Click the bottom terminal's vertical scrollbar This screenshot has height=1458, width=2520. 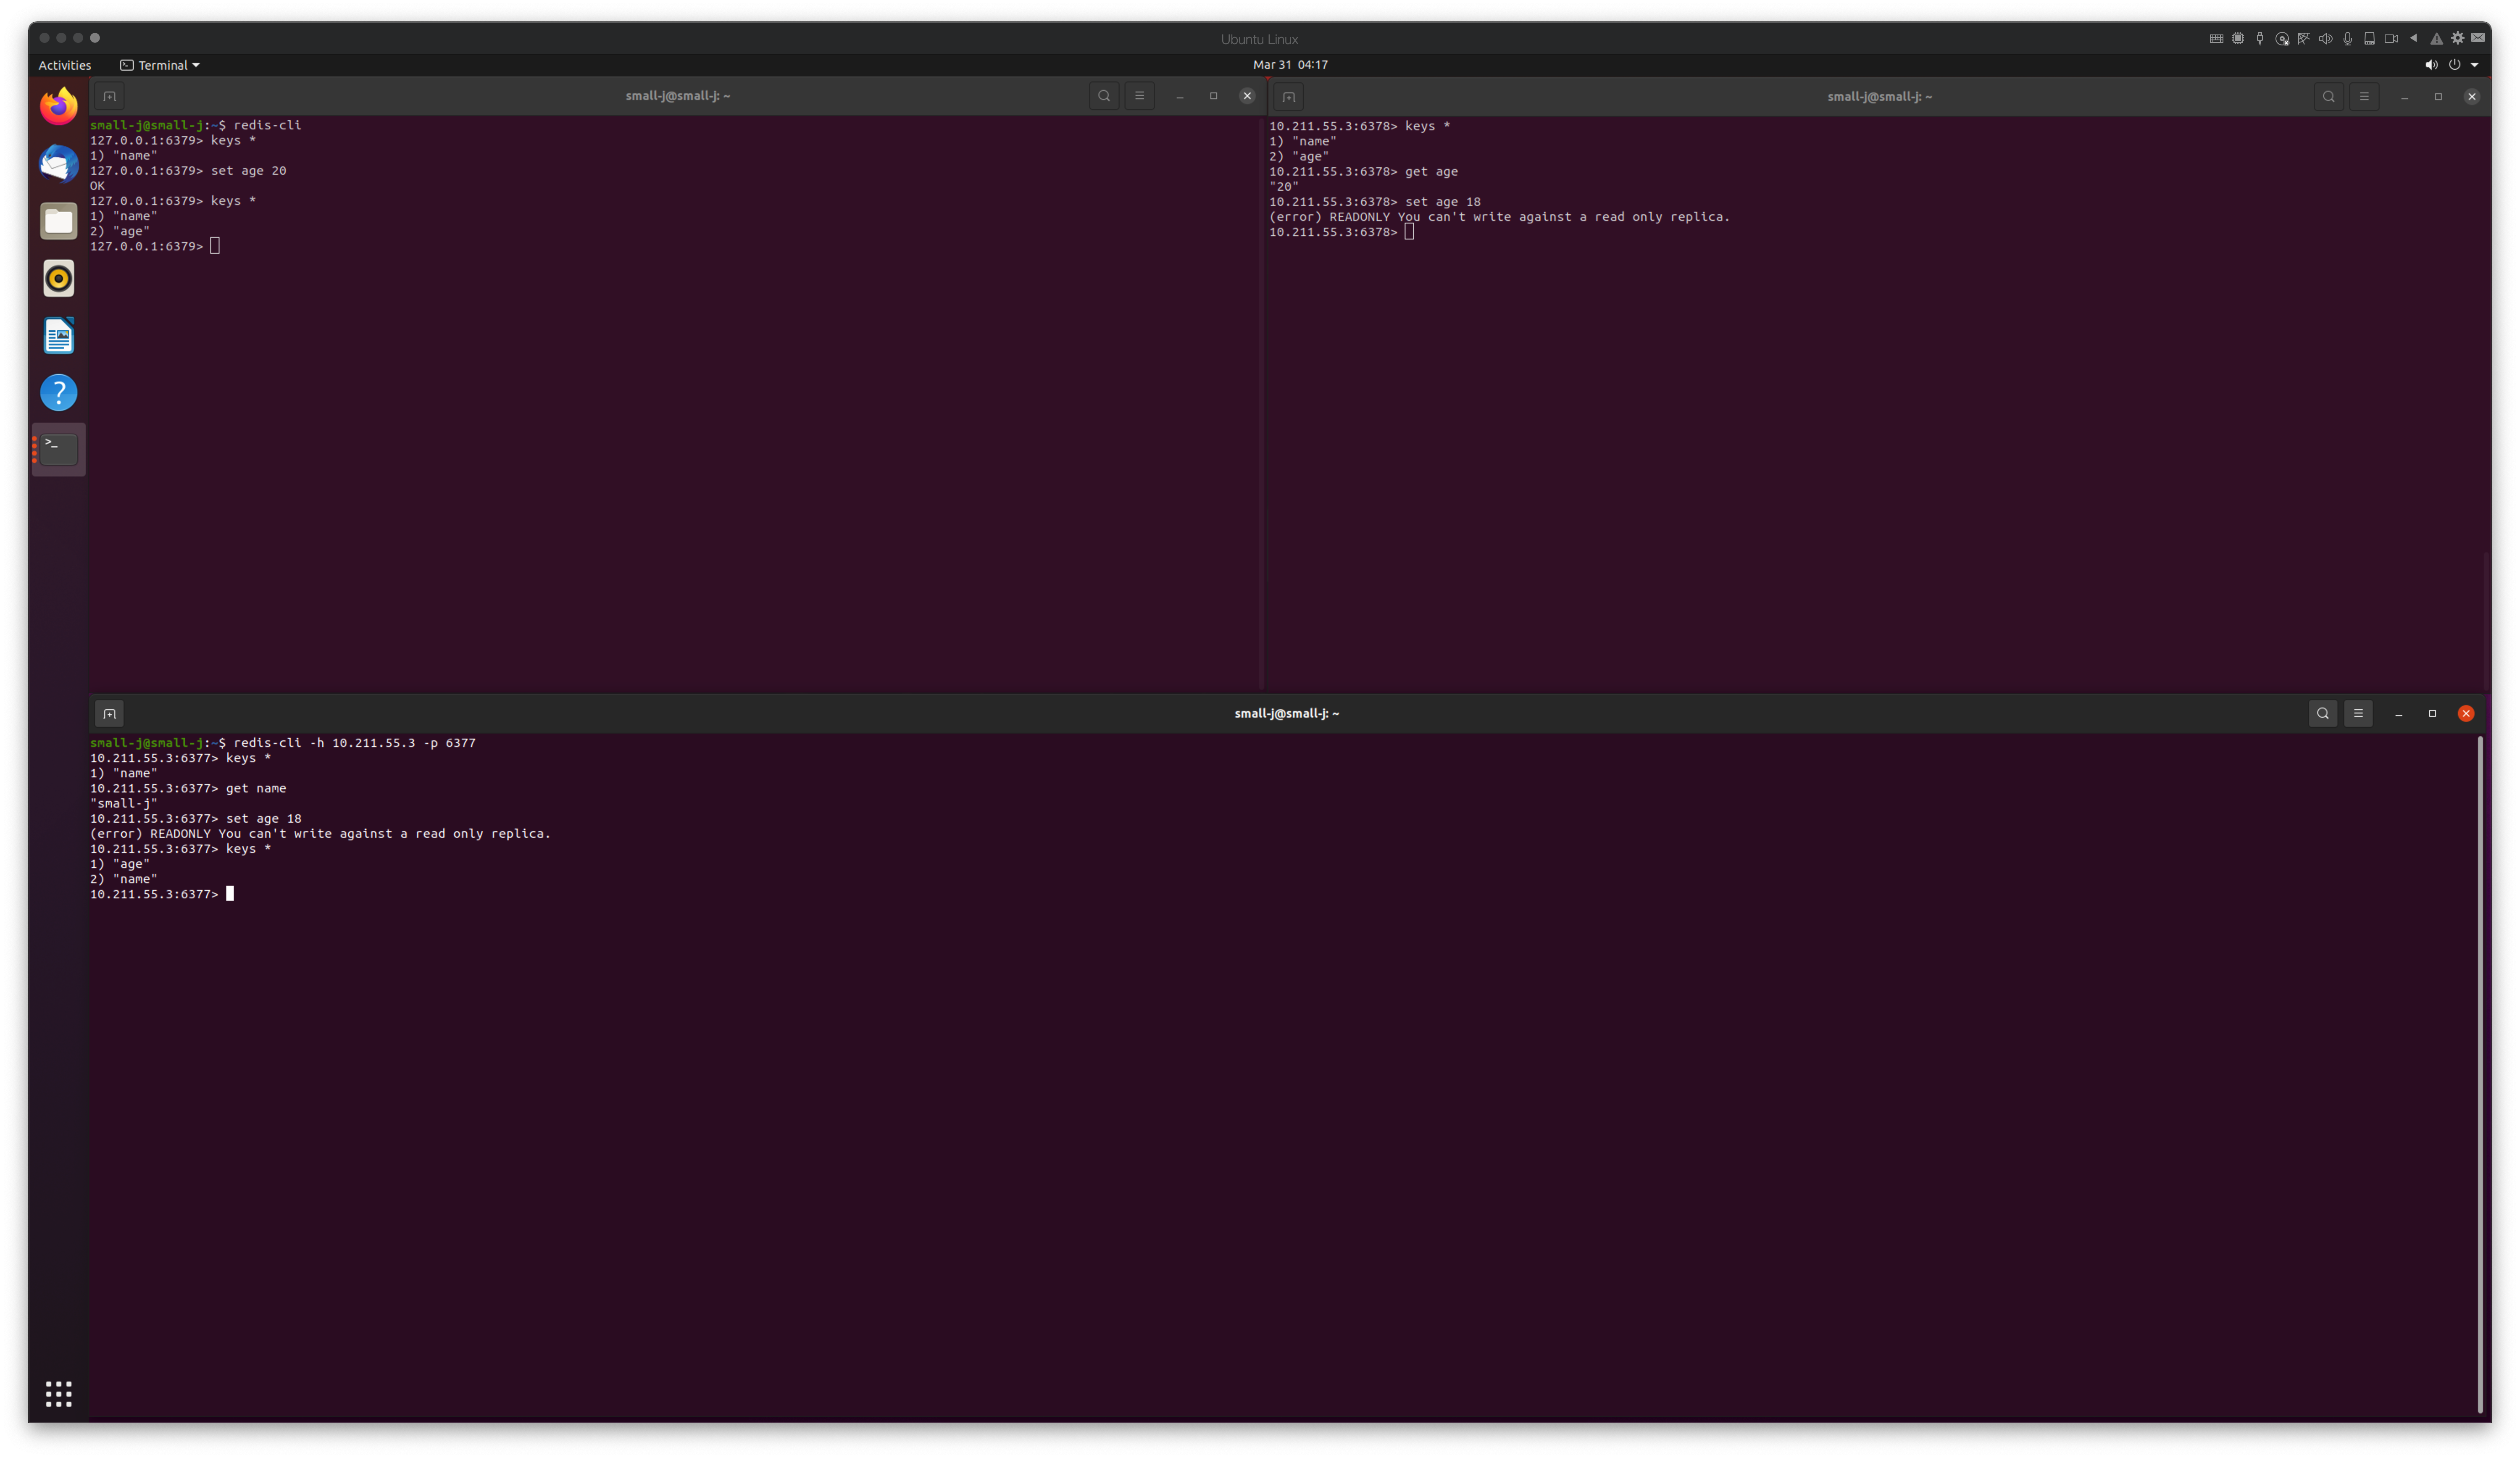pyautogui.click(x=2480, y=1075)
